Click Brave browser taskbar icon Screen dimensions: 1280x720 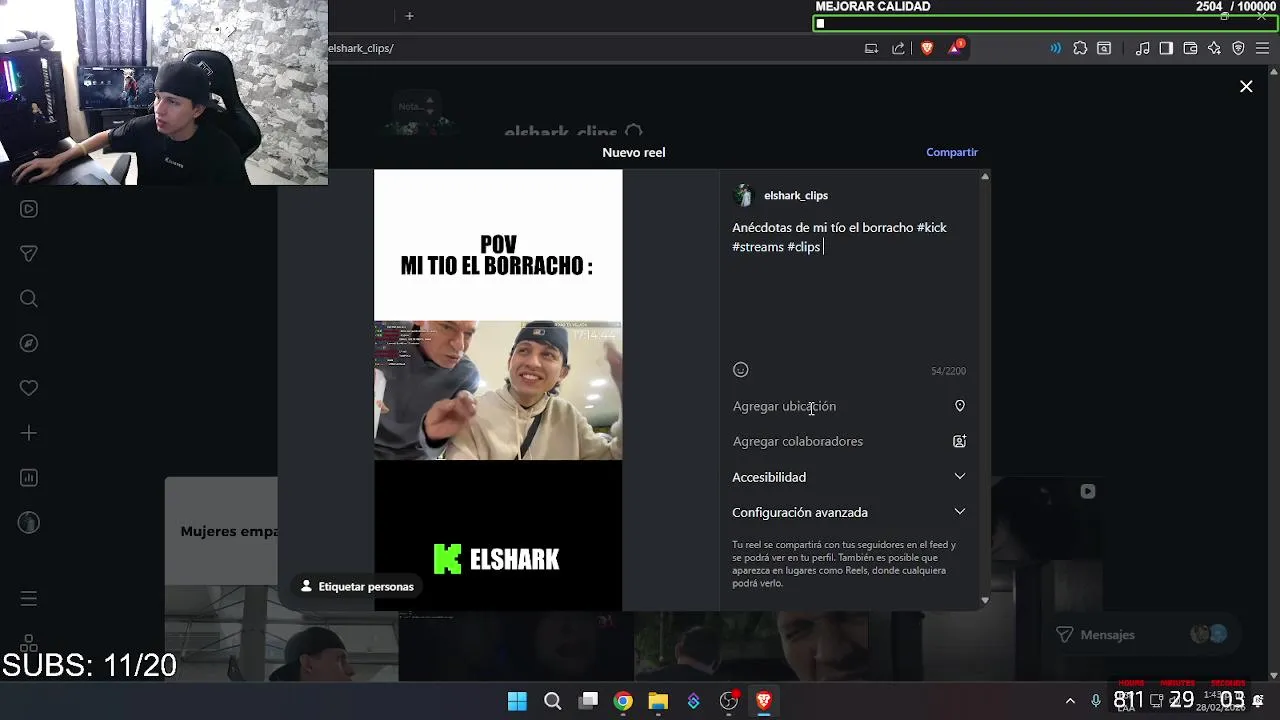pyautogui.click(x=764, y=701)
